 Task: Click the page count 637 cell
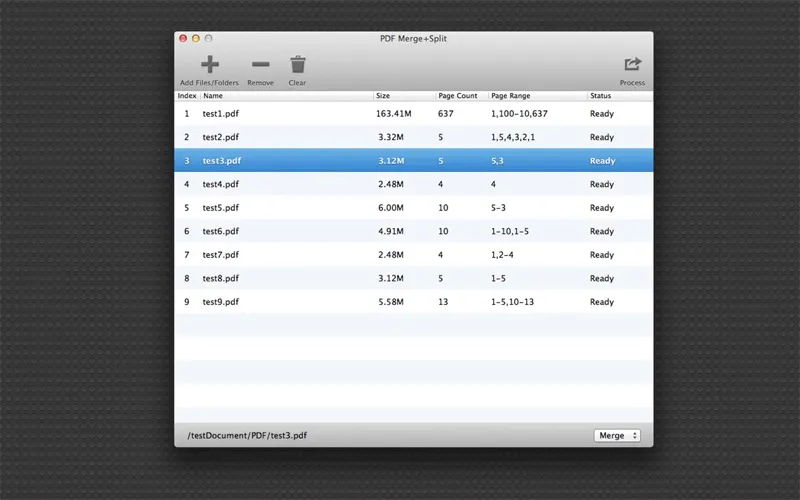click(x=445, y=113)
